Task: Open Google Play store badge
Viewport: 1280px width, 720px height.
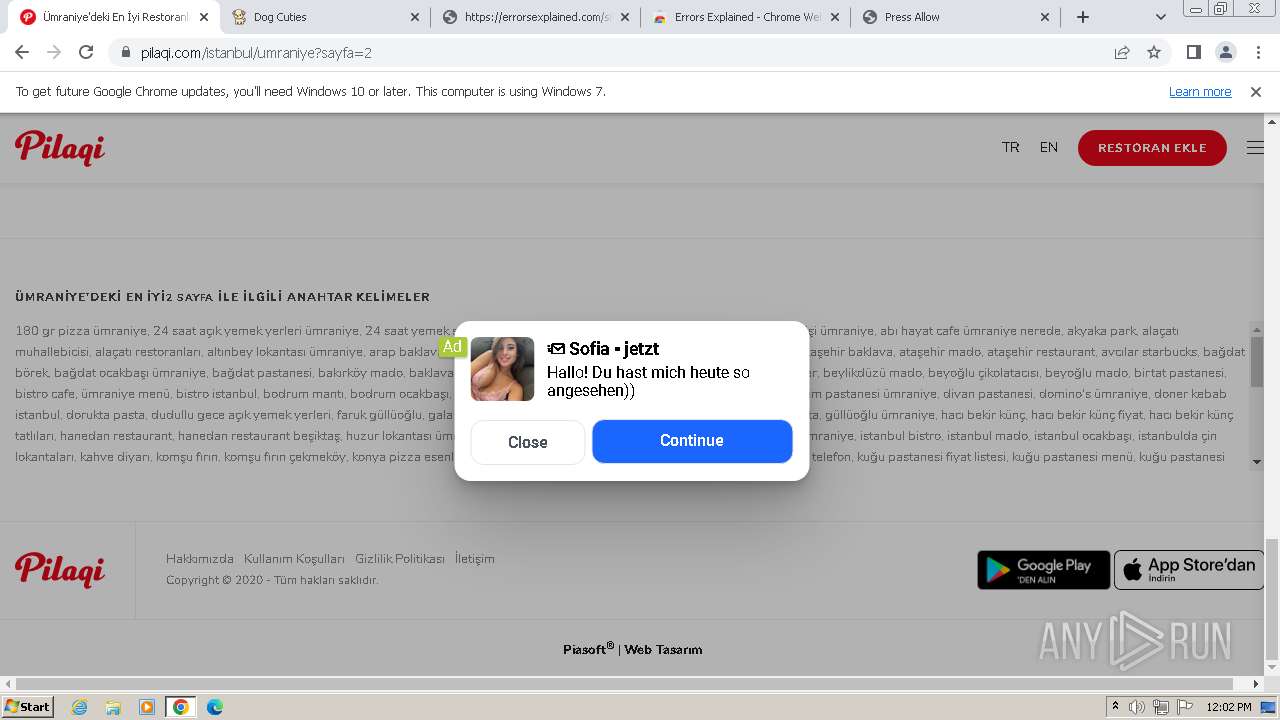Action: click(1043, 570)
